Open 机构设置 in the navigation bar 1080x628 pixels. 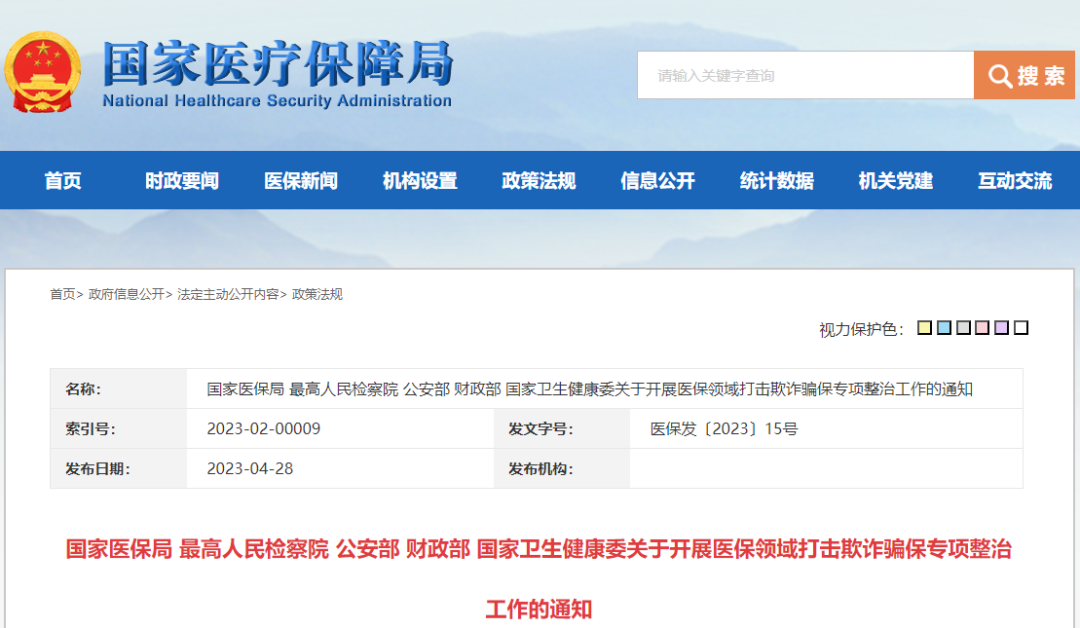[420, 180]
